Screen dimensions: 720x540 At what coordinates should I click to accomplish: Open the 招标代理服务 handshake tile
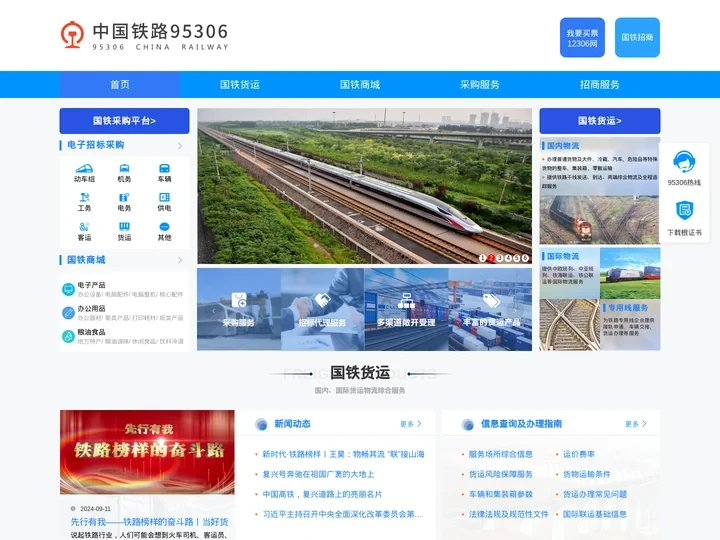322,309
